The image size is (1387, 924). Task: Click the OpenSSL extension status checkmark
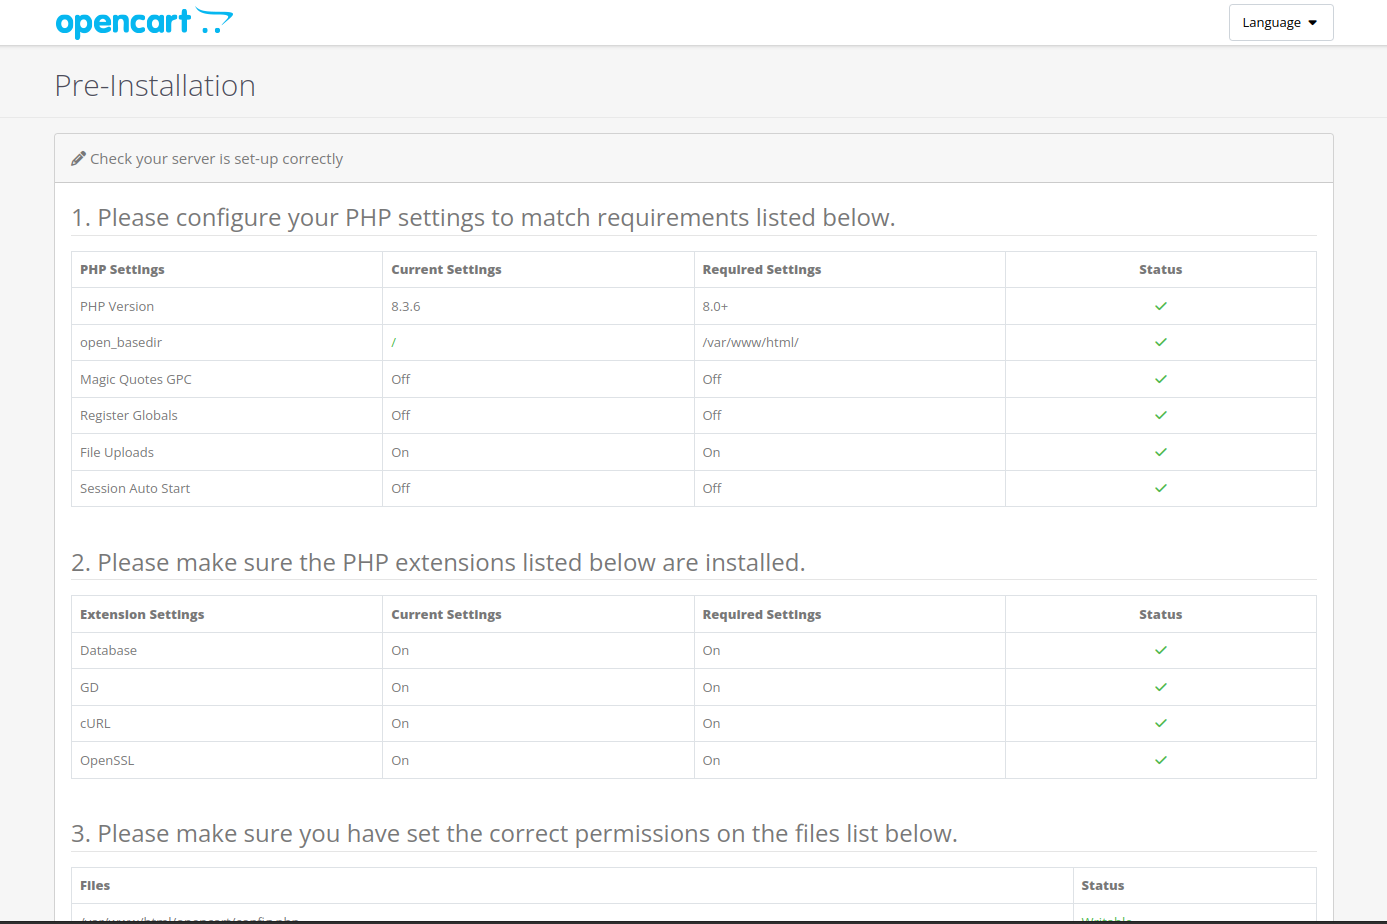click(1160, 760)
